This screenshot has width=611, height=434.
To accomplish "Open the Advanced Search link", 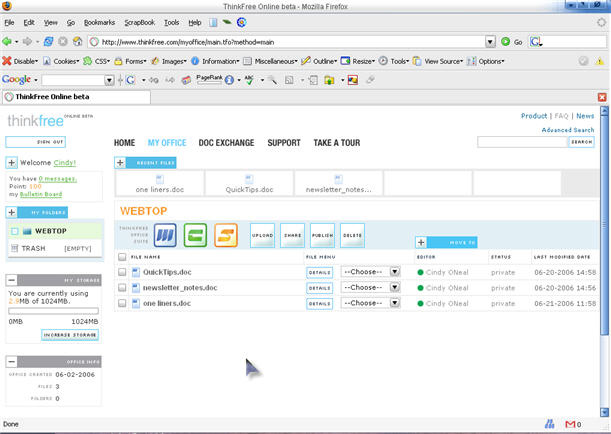I will click(x=568, y=130).
